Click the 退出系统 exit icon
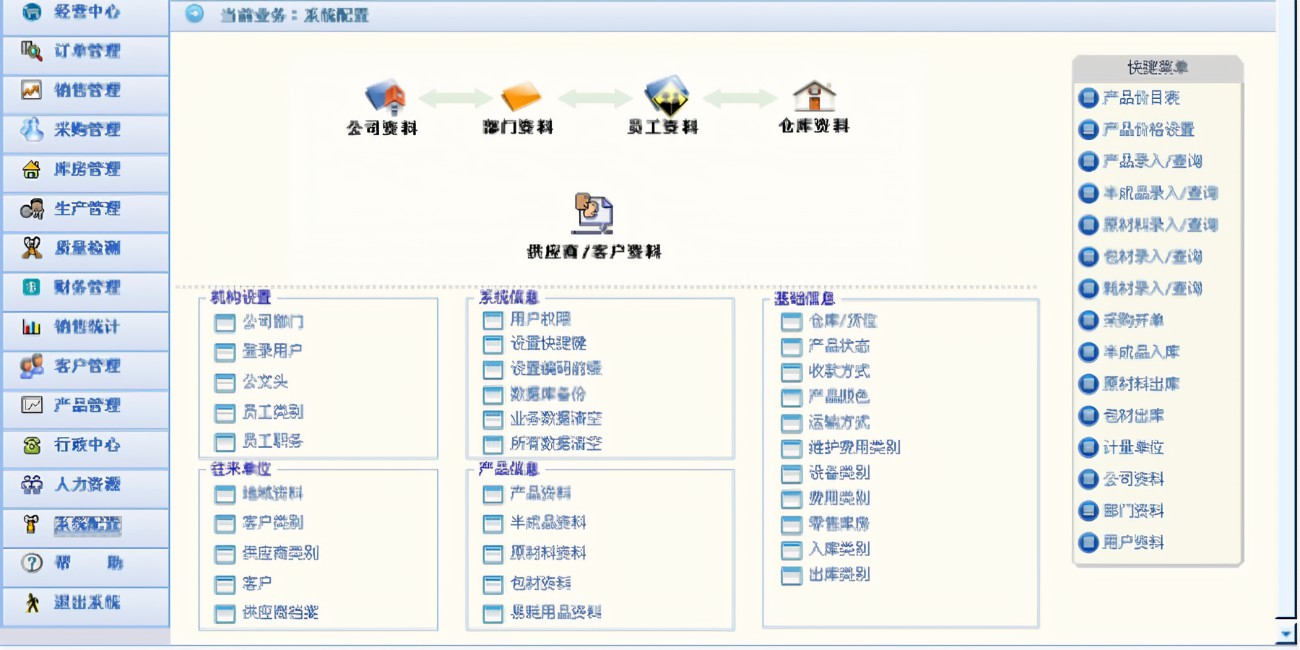 (32, 602)
